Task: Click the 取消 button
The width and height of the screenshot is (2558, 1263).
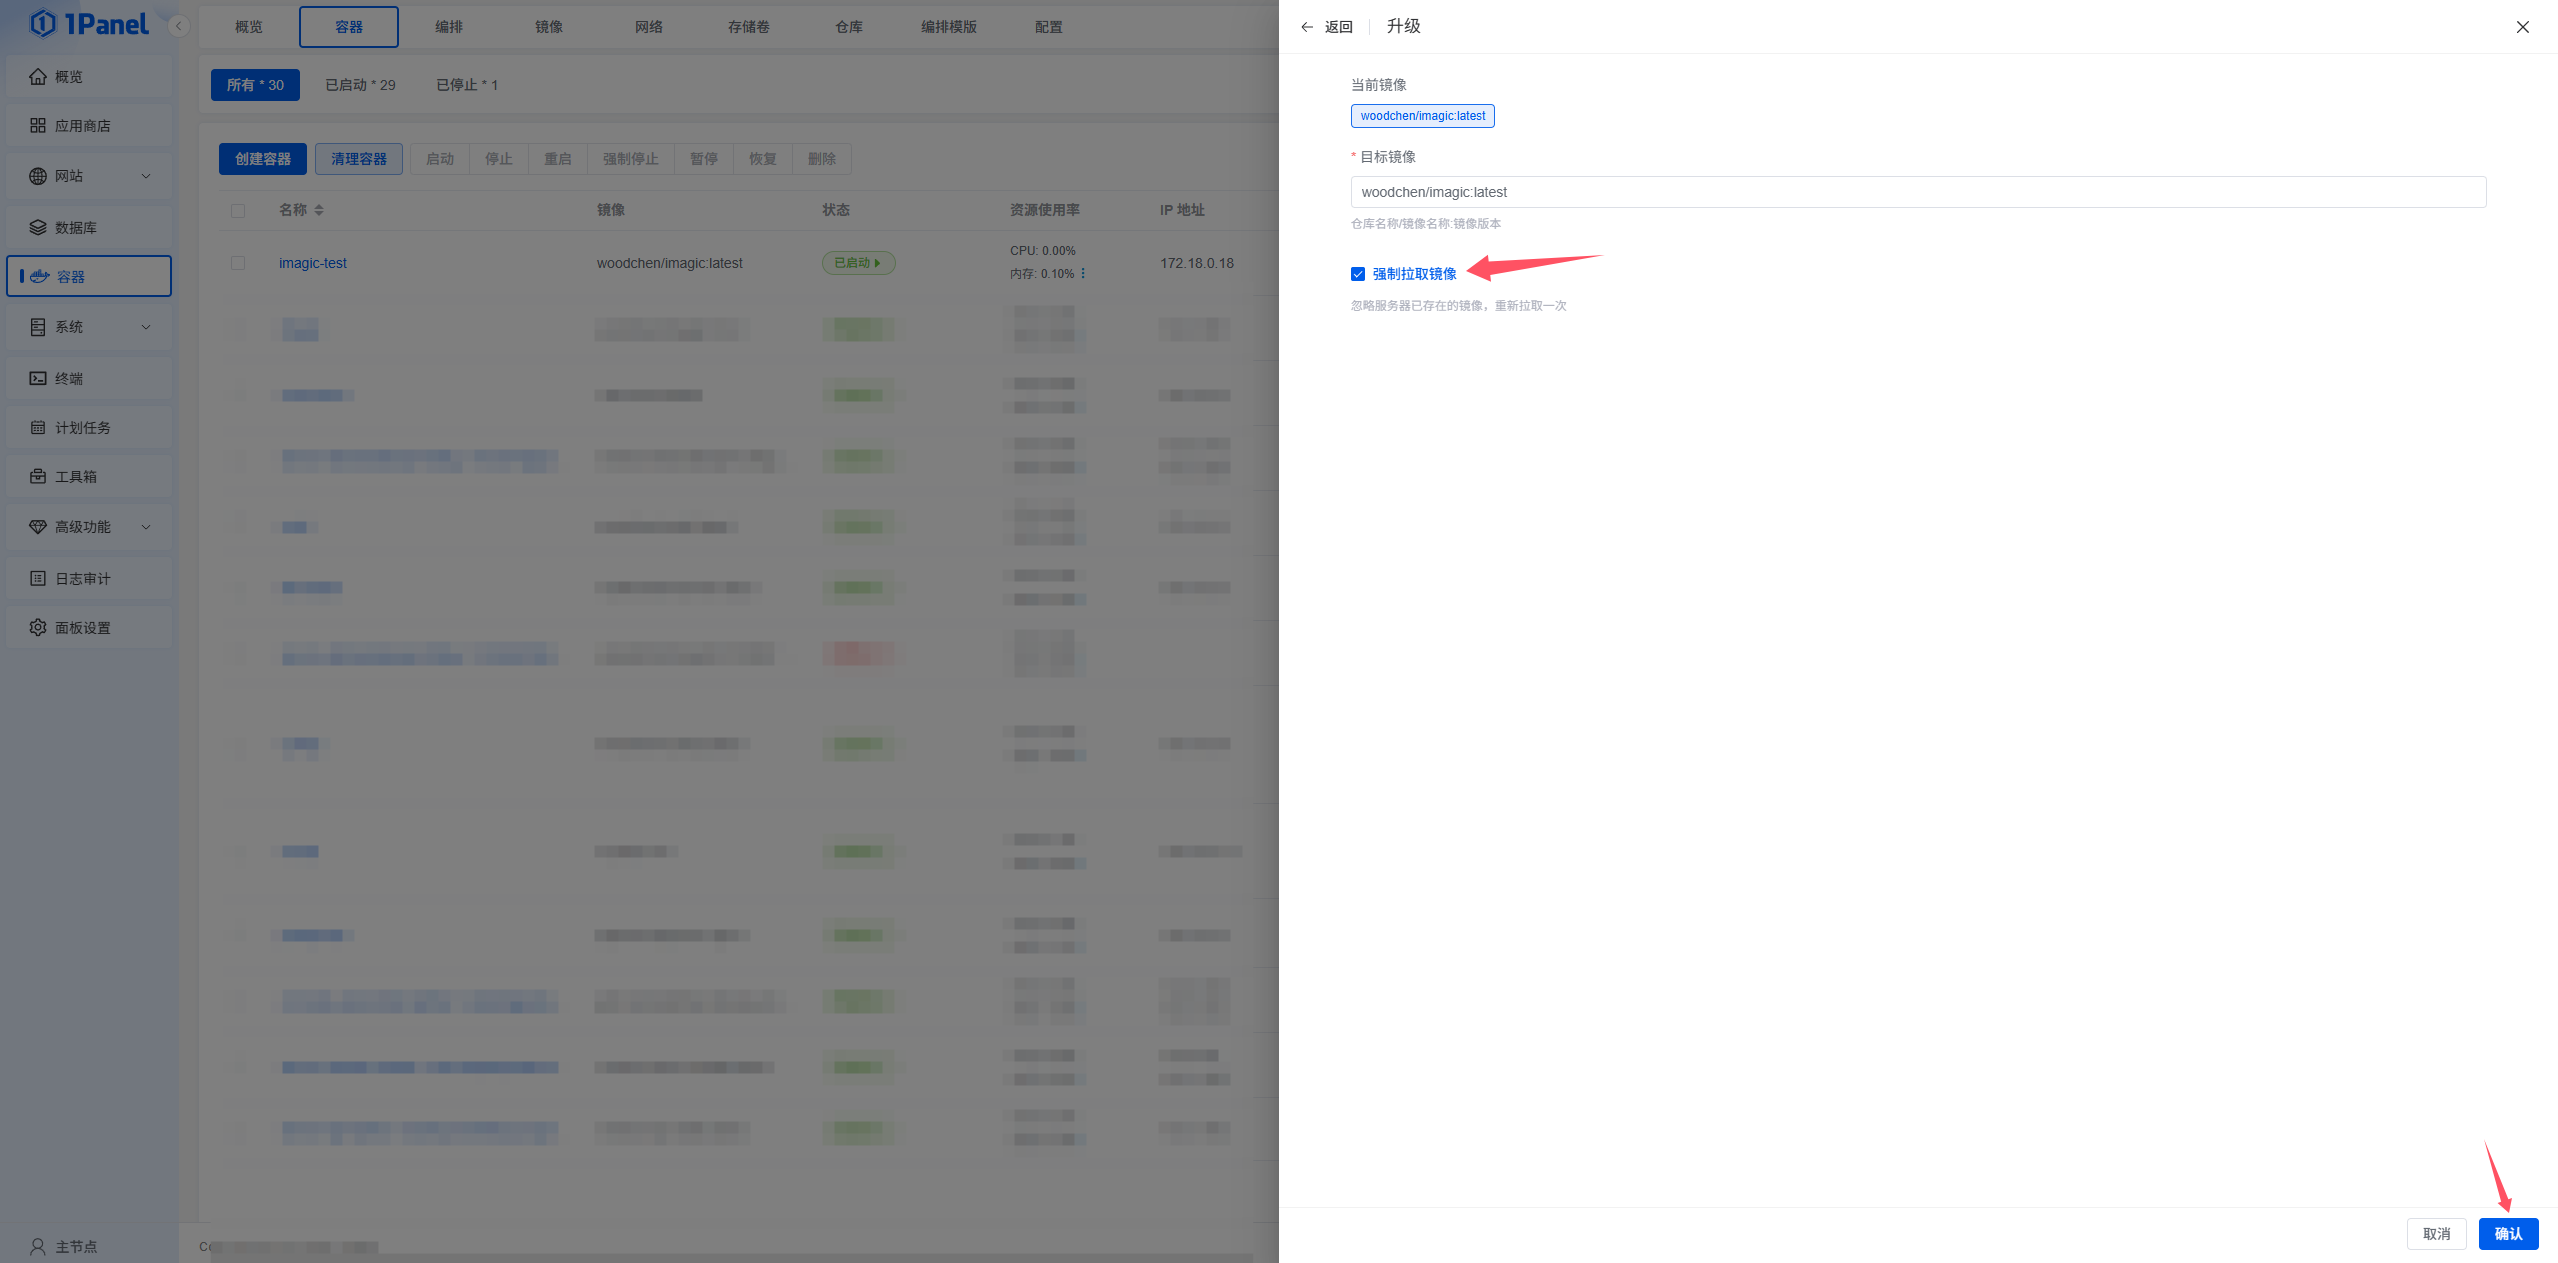Action: [2436, 1234]
